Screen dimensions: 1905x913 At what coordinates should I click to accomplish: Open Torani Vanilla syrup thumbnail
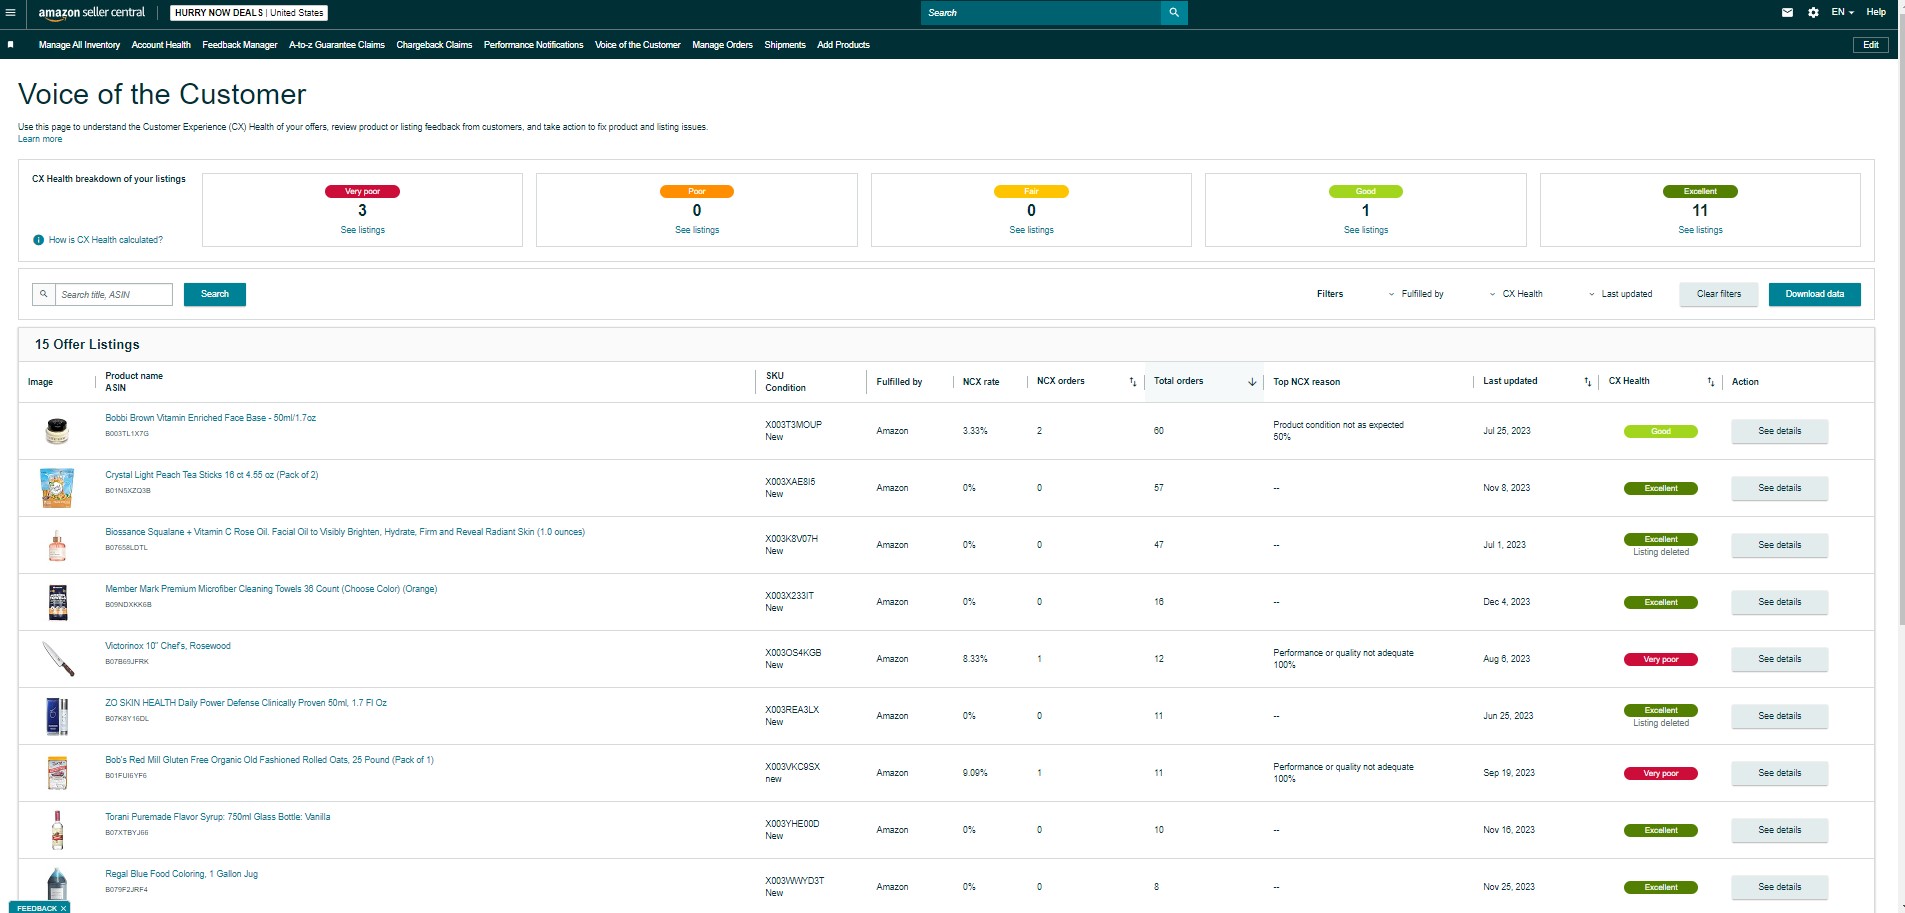click(x=57, y=830)
